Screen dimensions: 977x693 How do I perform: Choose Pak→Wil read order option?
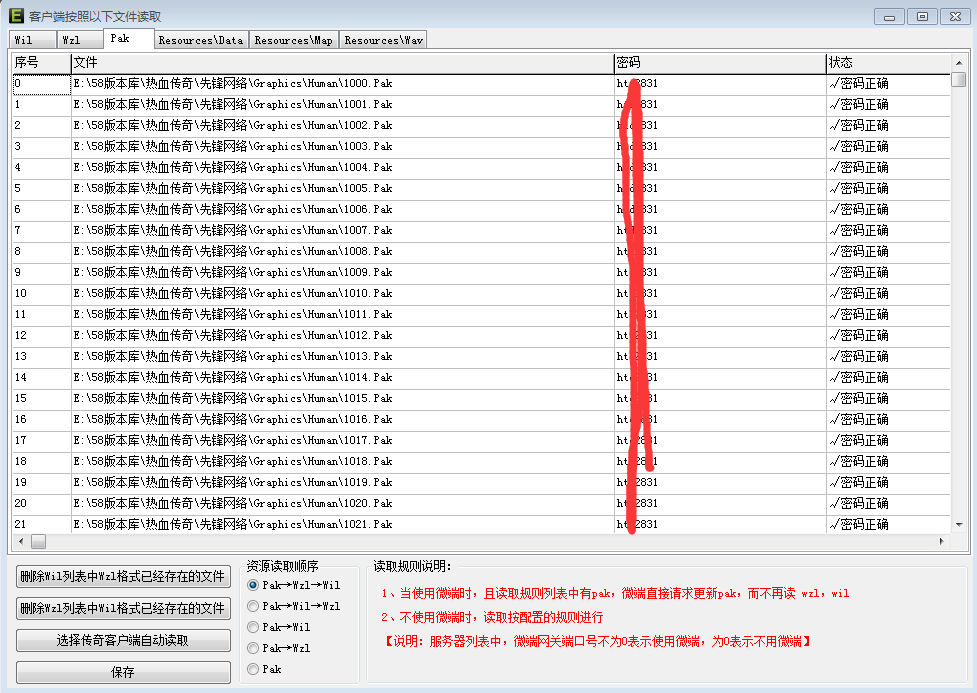253,627
